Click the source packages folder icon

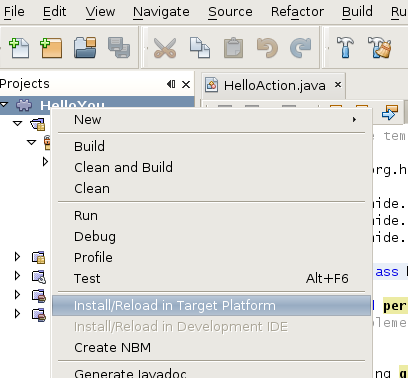coord(38,124)
